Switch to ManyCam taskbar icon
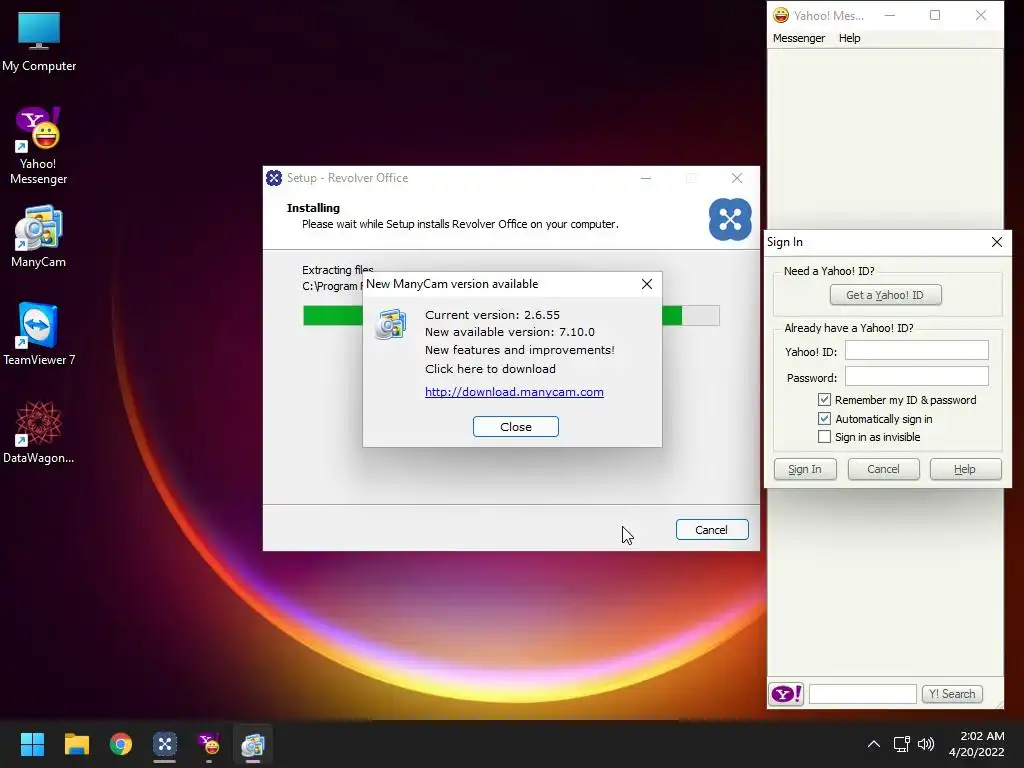The width and height of the screenshot is (1024, 768). click(253, 744)
